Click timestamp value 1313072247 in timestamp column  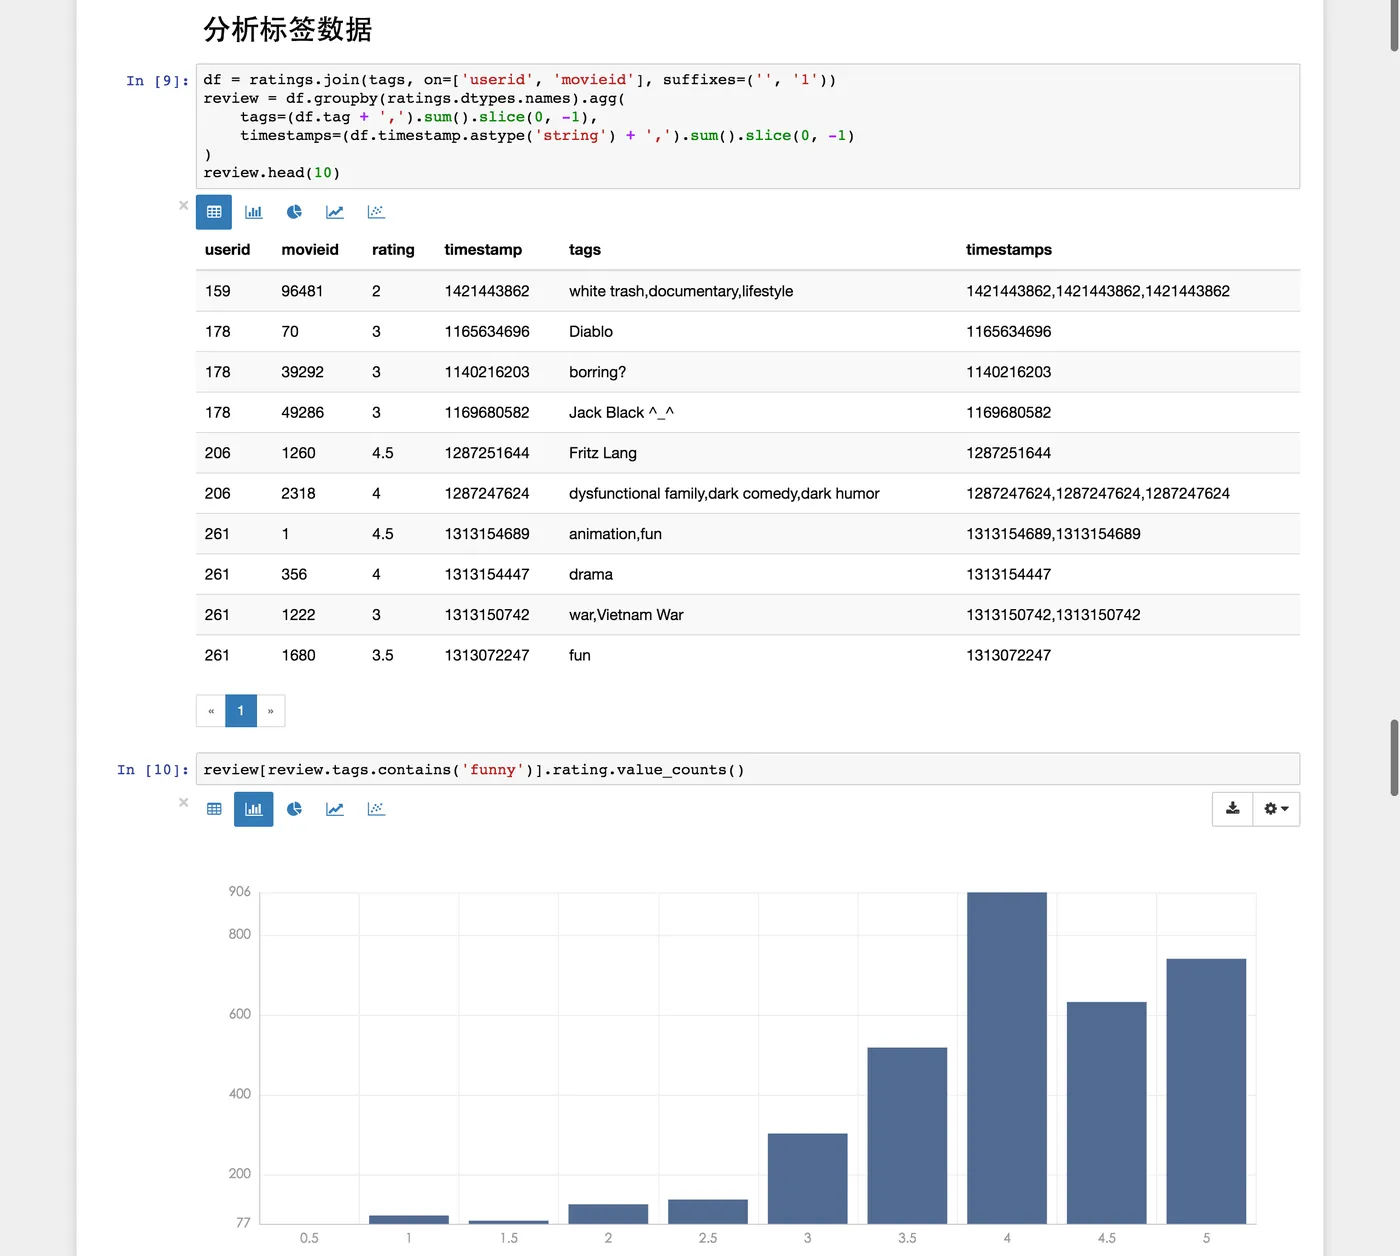487,655
